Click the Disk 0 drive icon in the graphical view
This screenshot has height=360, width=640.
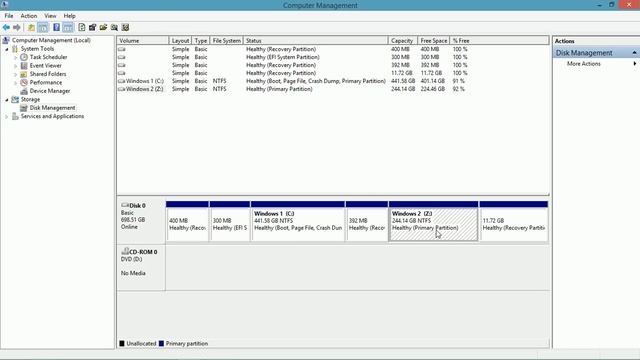pos(125,205)
